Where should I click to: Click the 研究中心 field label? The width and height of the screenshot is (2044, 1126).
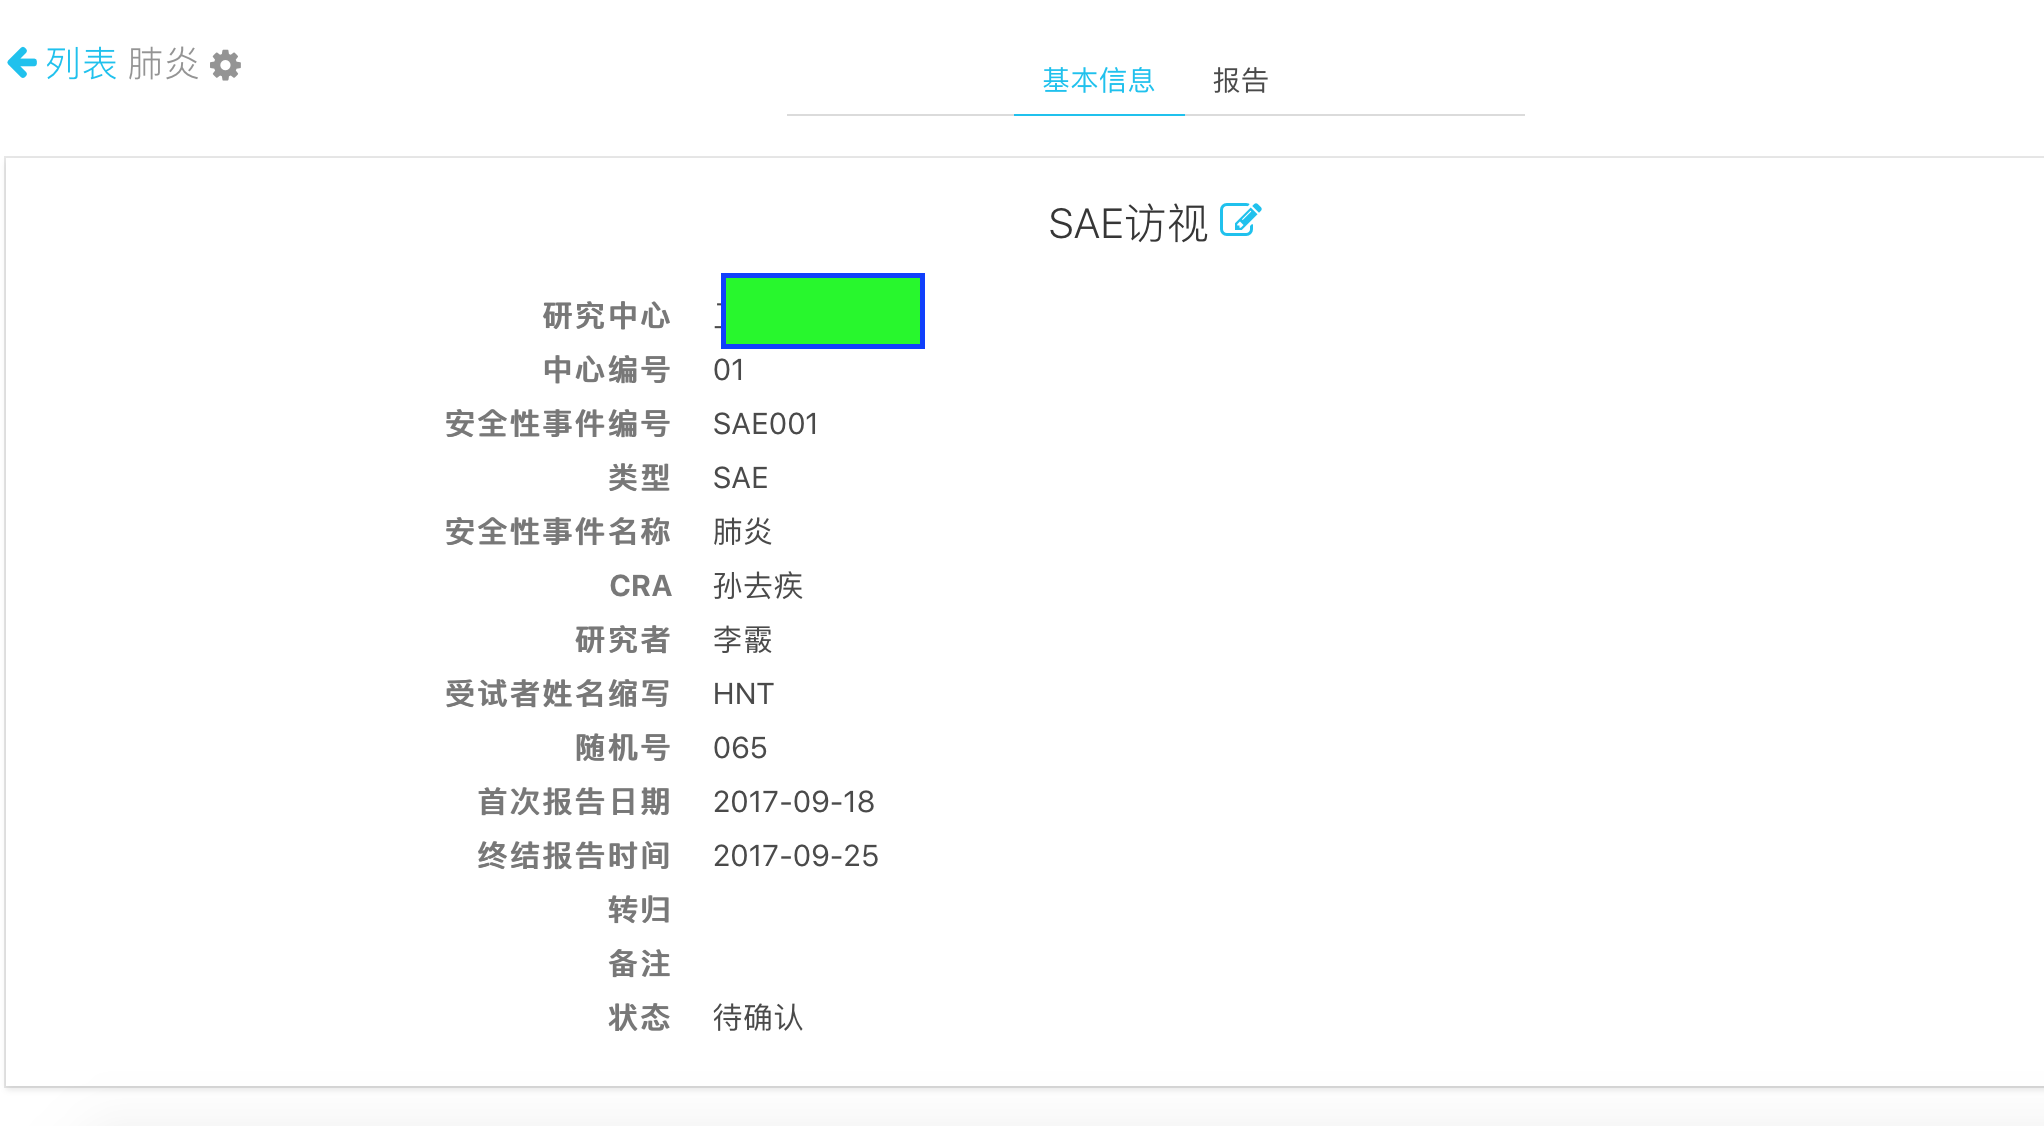click(606, 316)
